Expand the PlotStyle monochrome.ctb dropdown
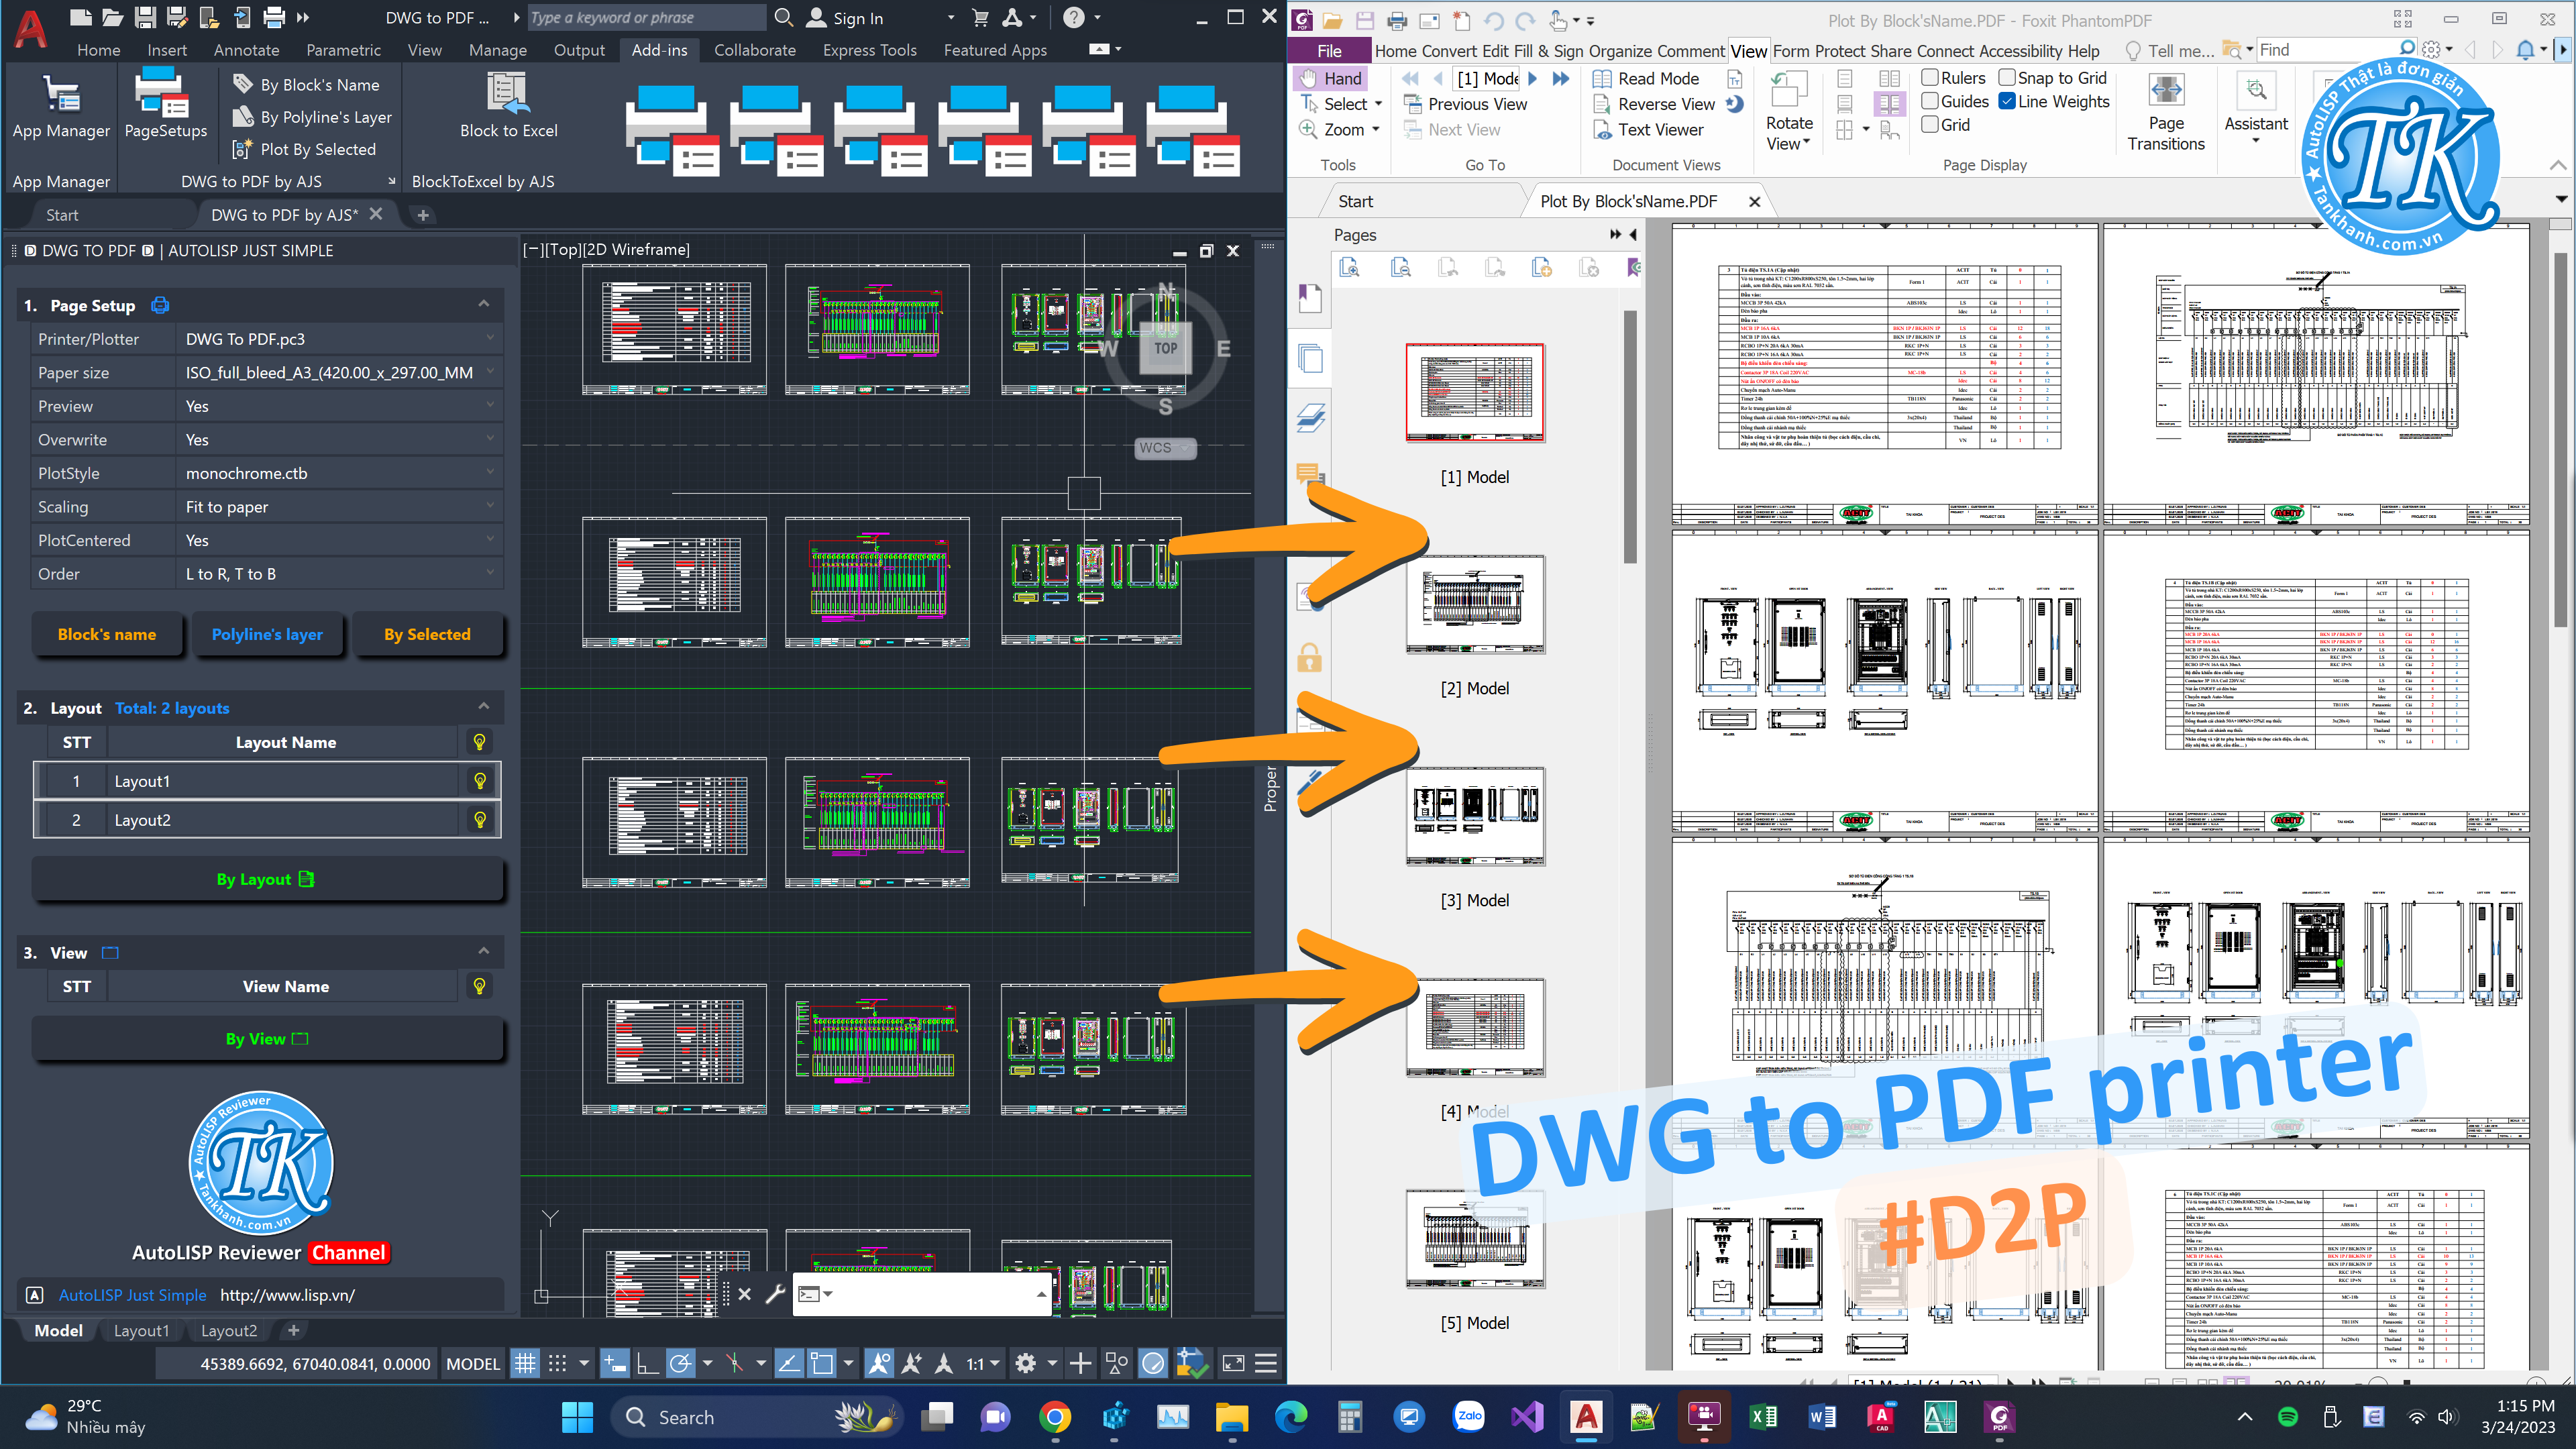The width and height of the screenshot is (2576, 1449). coord(490,473)
